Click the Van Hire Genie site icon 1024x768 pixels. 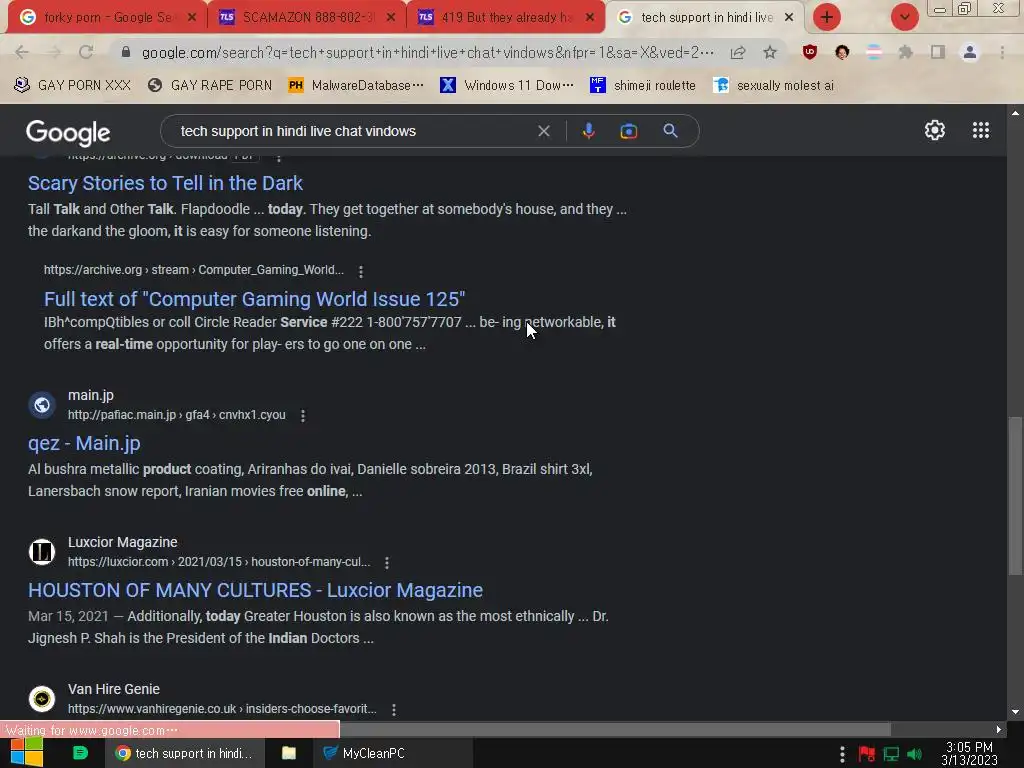(42, 699)
